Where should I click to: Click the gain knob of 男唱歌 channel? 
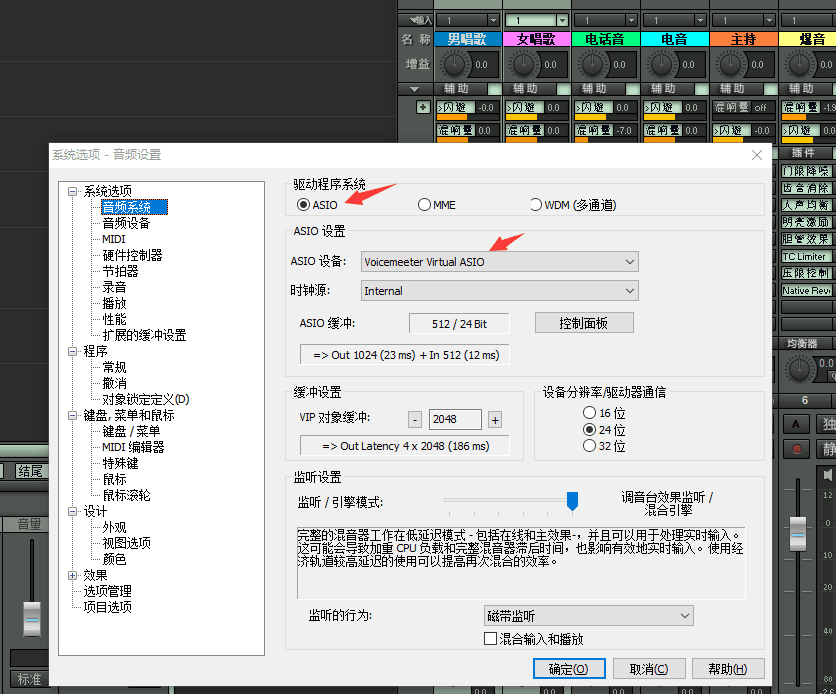[455, 64]
